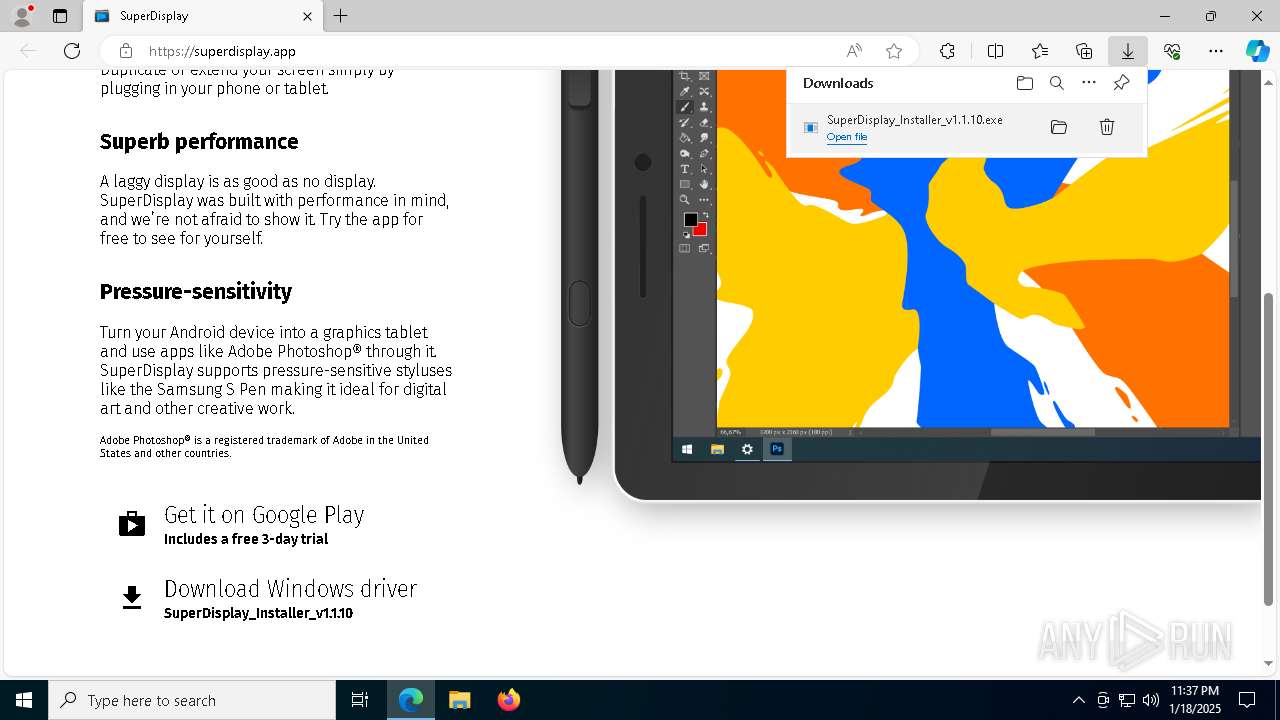Open the Collections panel
The image size is (1280, 720).
(x=1084, y=51)
